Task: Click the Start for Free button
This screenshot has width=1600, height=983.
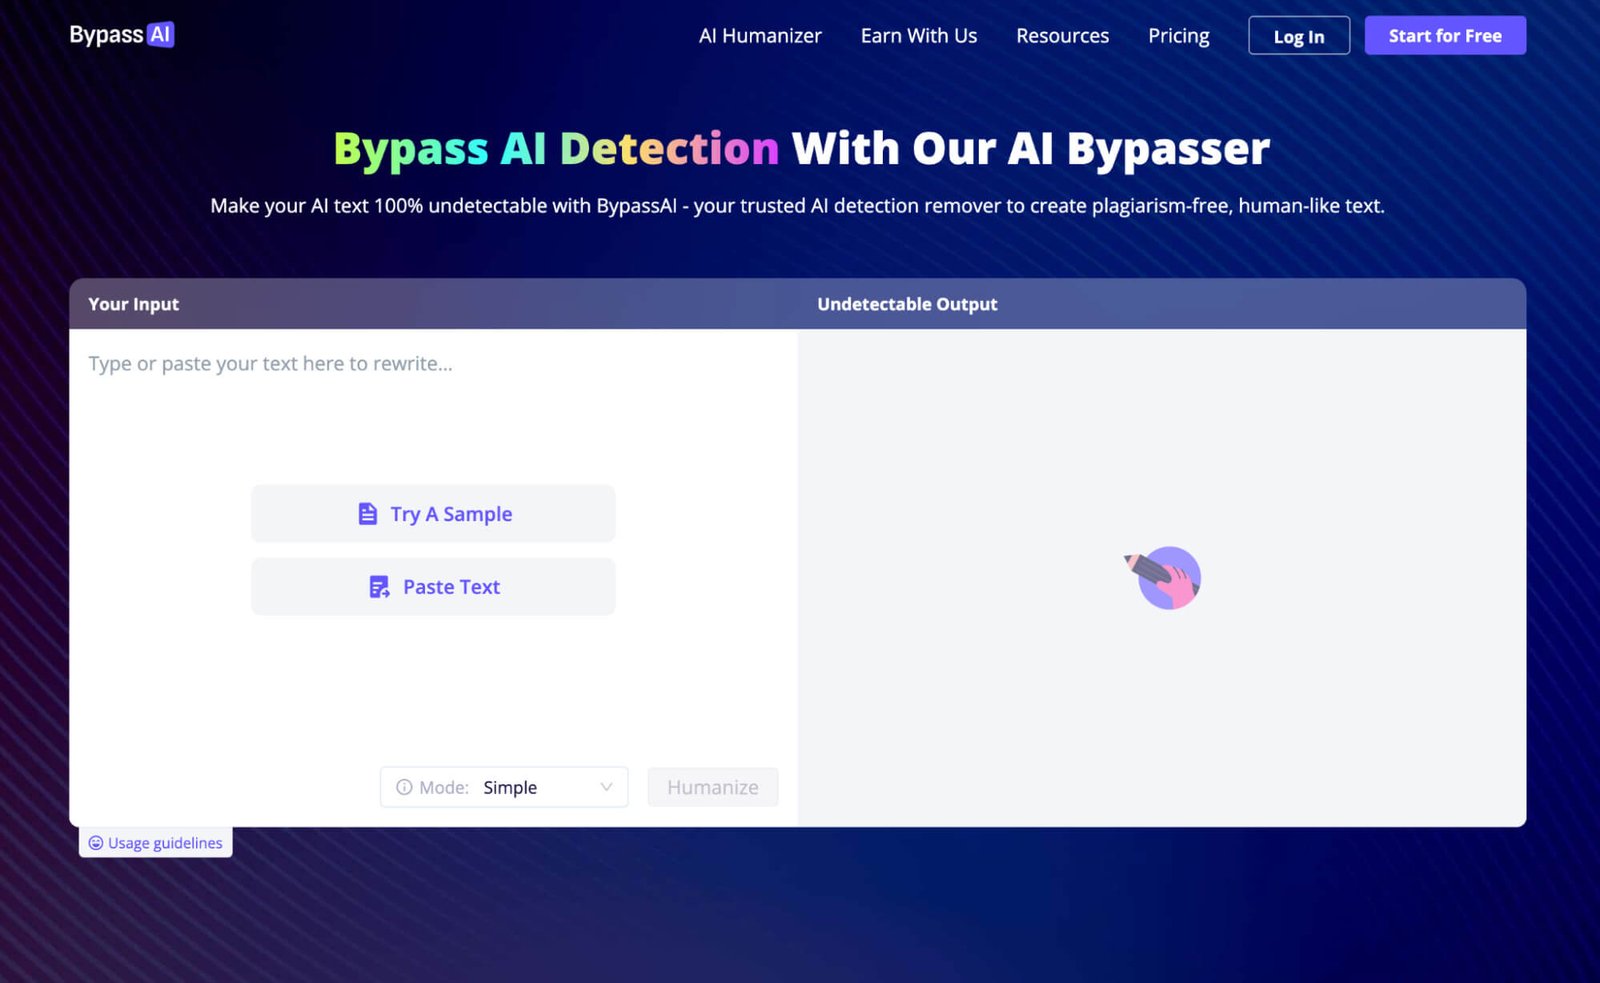Action: coord(1444,35)
